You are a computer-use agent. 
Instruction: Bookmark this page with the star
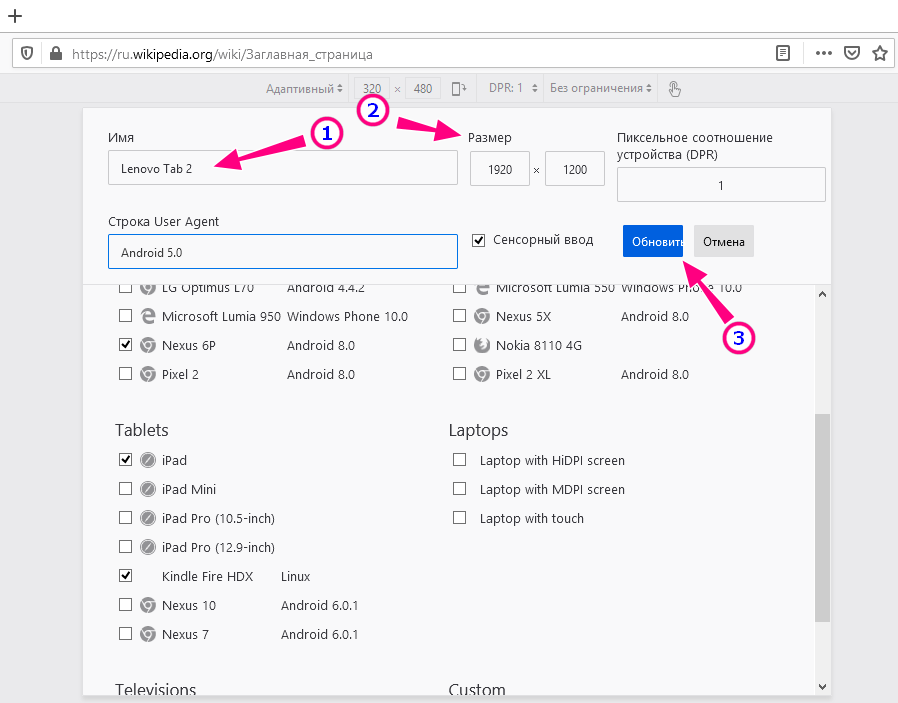coord(880,54)
